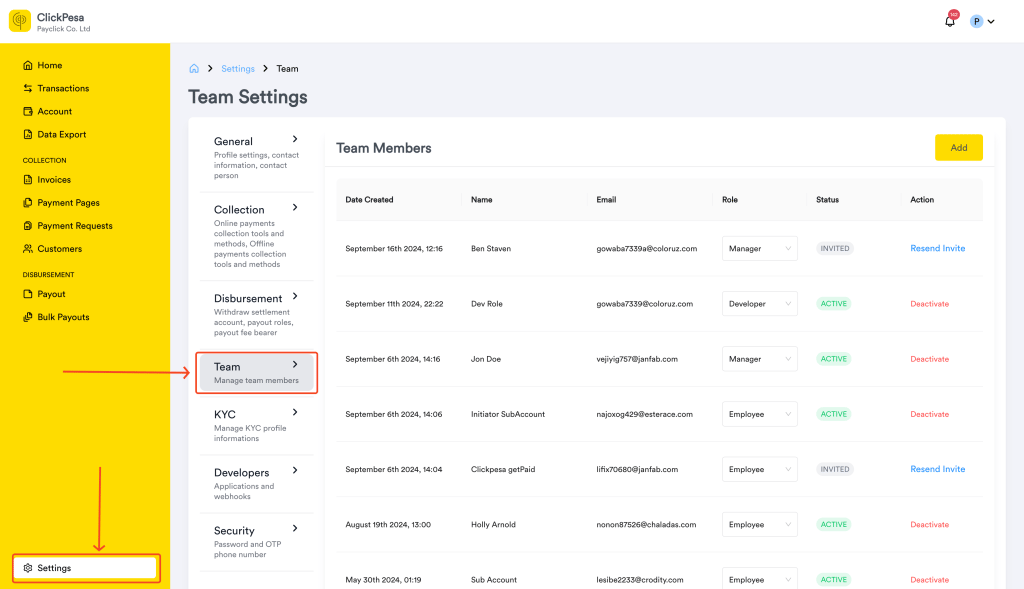The image size is (1024, 589).
Task: Deactivate the Dev Role member
Action: (929, 304)
